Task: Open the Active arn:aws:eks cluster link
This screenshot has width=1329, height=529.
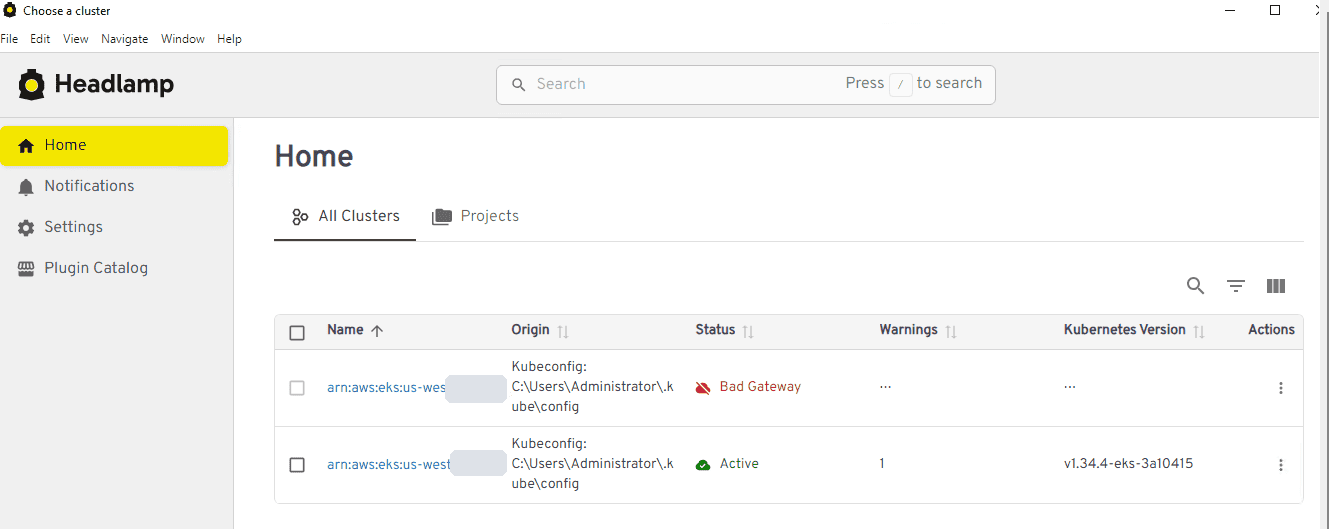Action: pos(389,464)
